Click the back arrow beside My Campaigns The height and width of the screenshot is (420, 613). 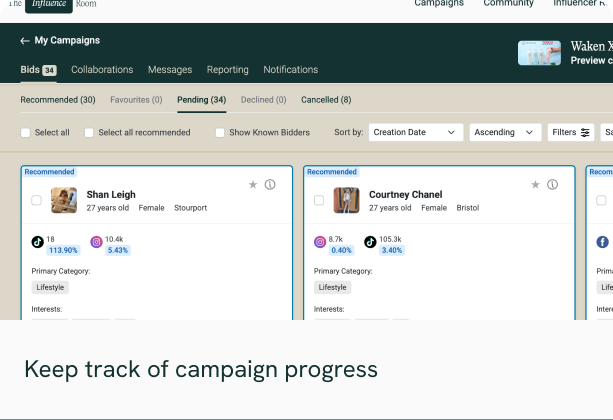pos(24,41)
